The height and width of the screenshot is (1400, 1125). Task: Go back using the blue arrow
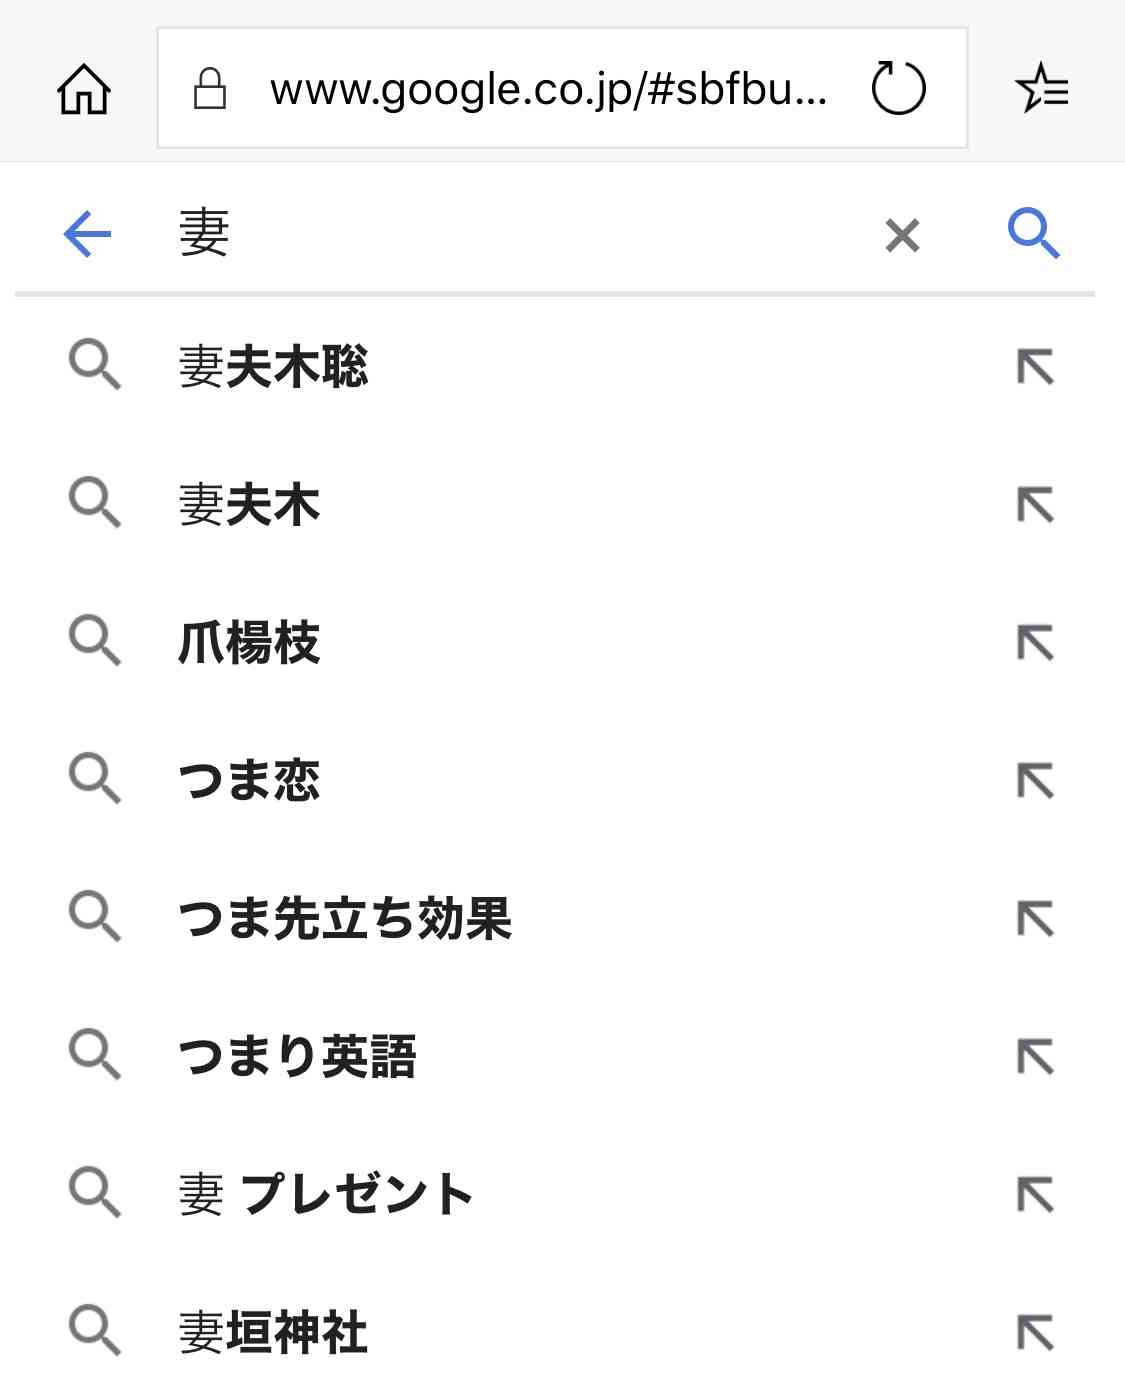[87, 234]
